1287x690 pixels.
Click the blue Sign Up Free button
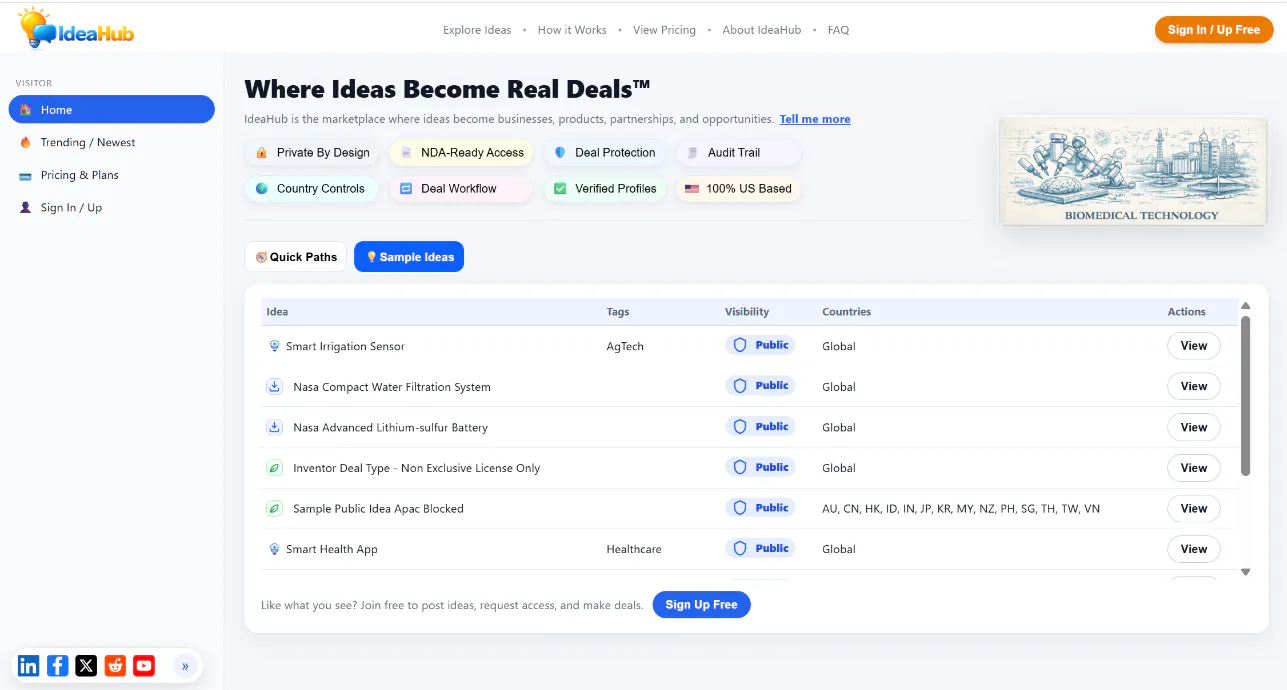[701, 605]
